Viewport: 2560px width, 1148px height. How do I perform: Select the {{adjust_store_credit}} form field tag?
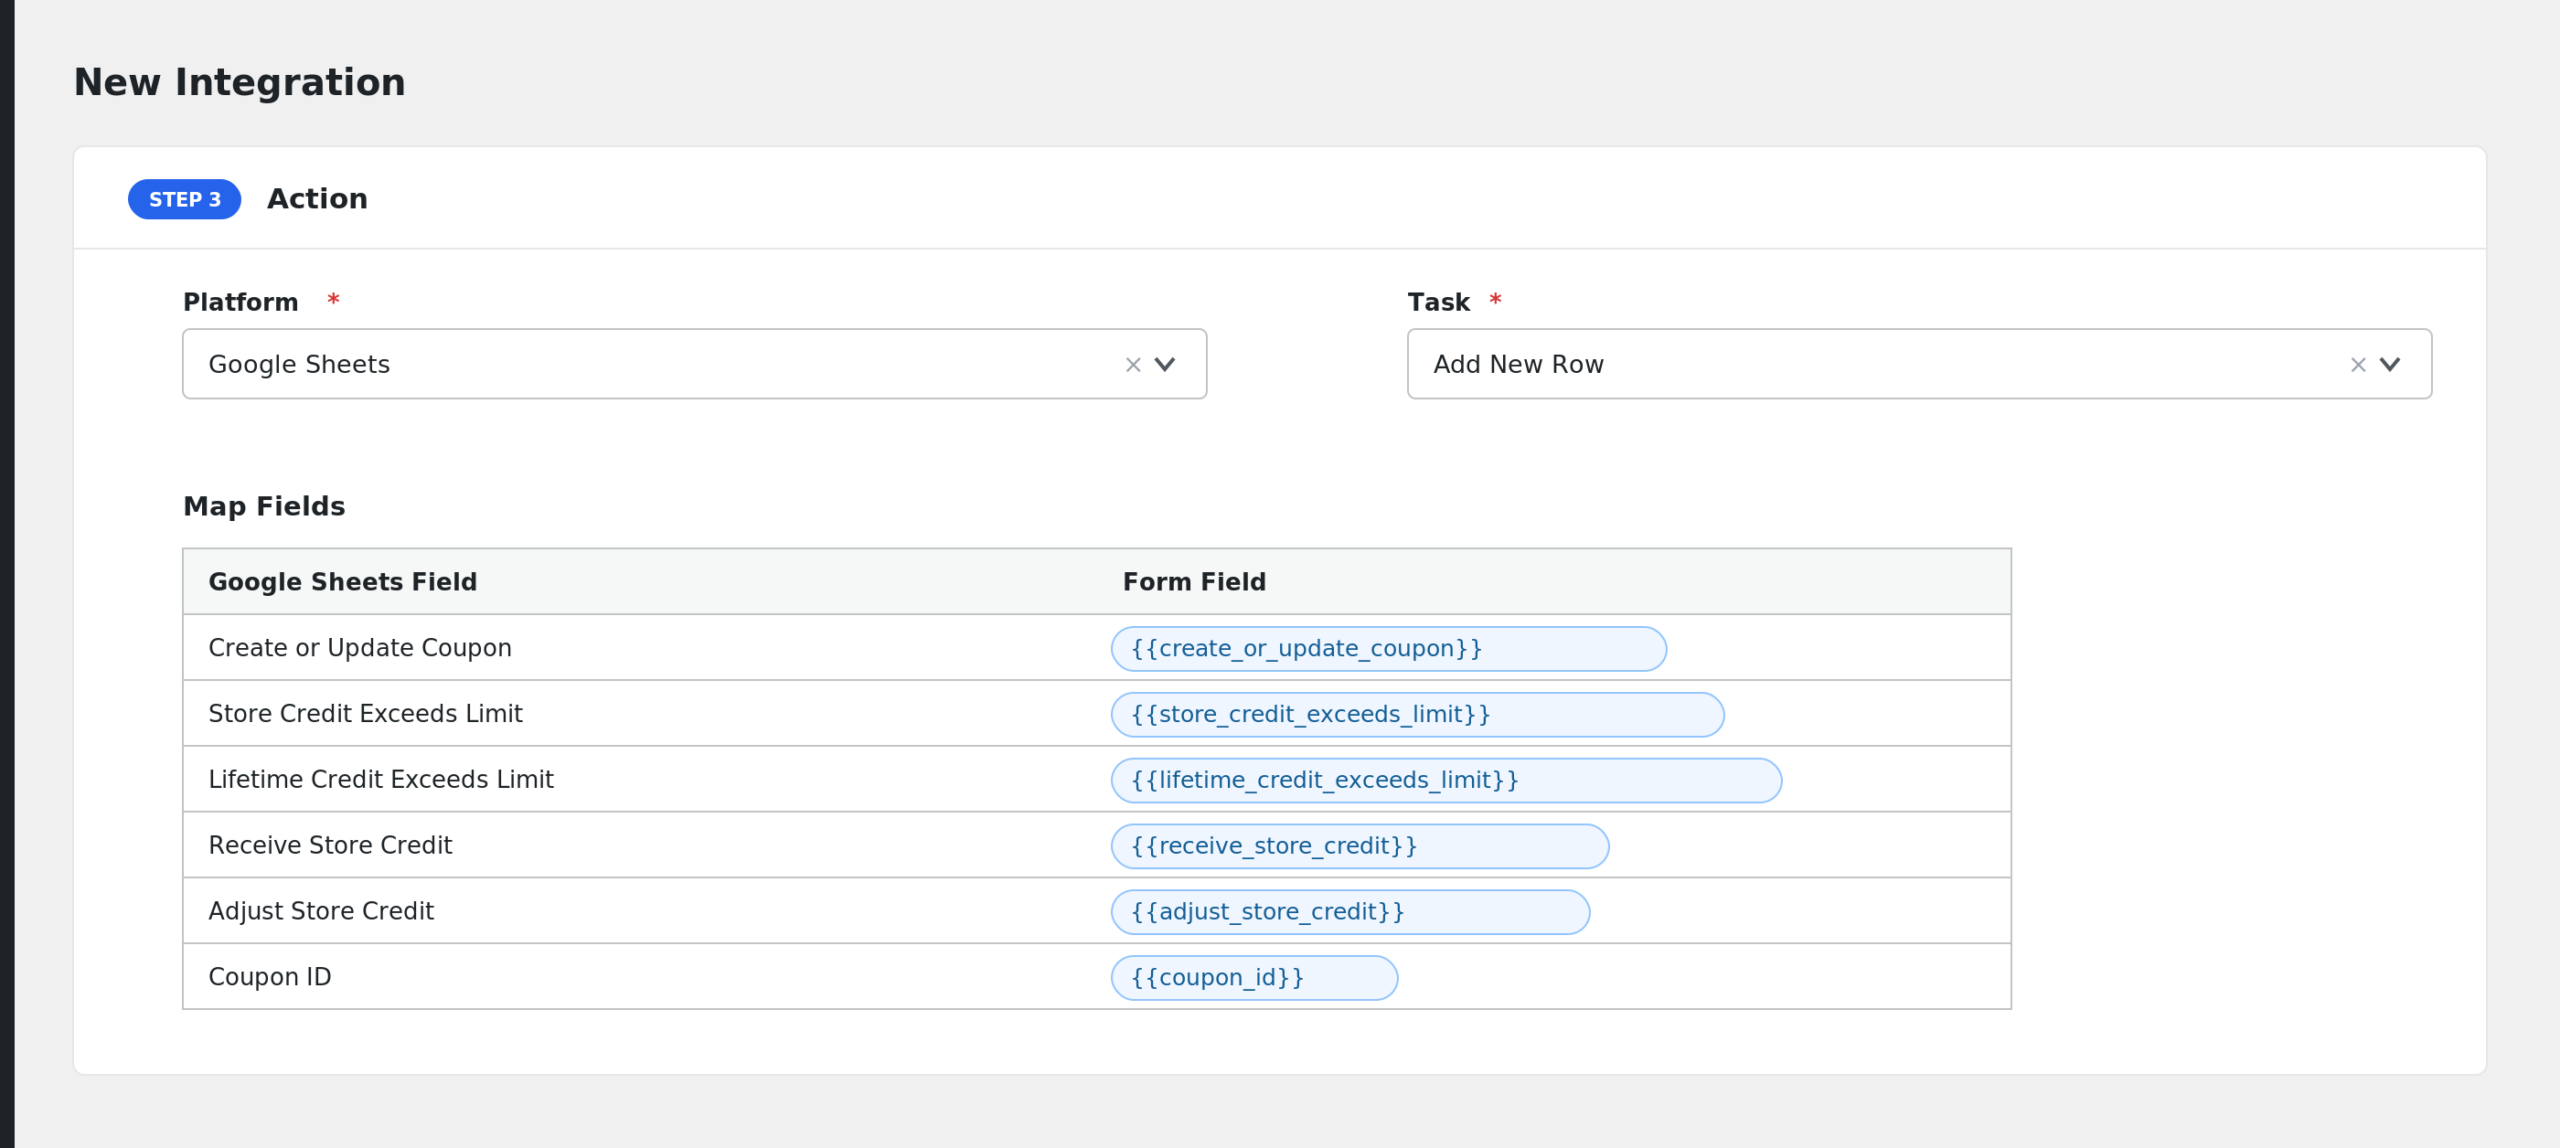(x=1350, y=913)
